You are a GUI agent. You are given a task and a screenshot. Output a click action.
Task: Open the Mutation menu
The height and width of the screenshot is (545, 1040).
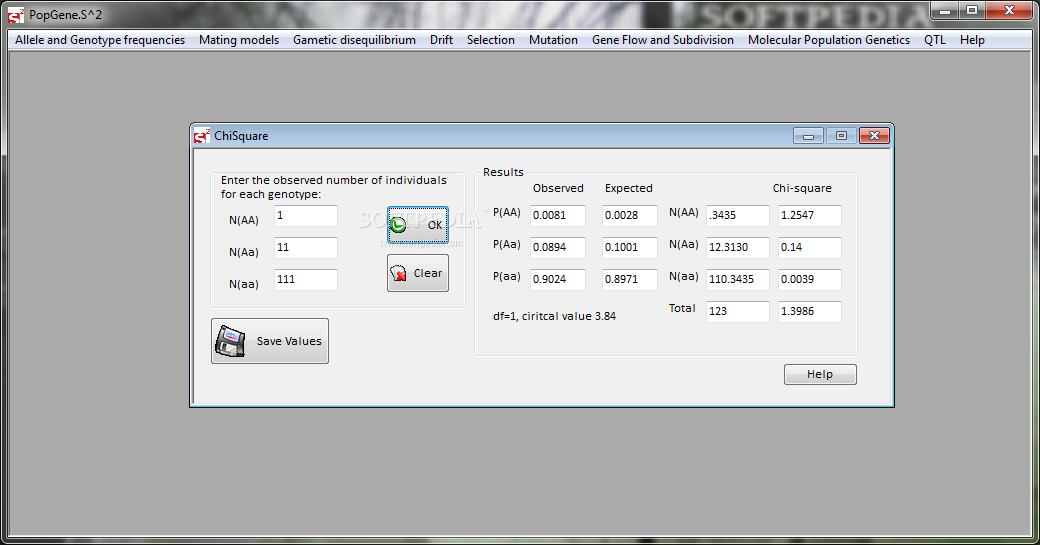[x=553, y=40]
